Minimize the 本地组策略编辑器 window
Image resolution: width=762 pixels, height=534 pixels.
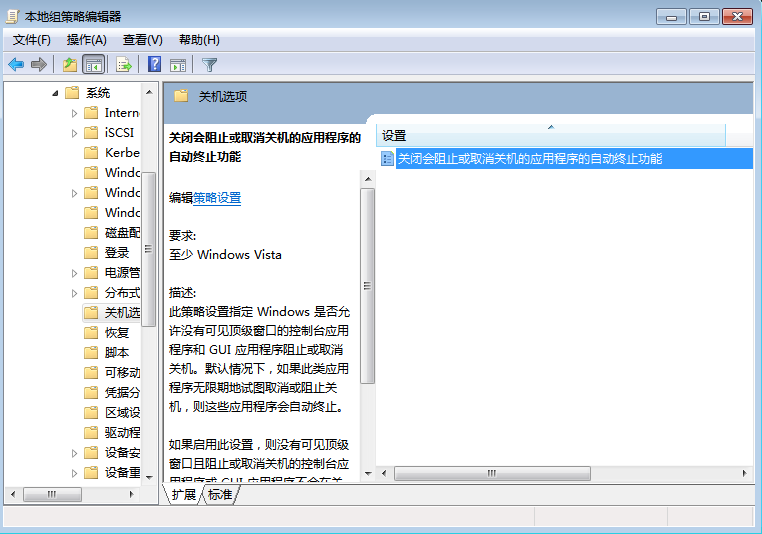click(x=671, y=17)
